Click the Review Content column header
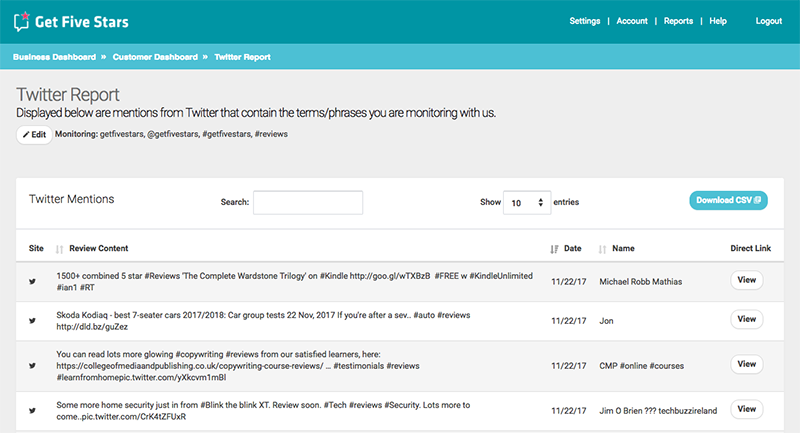This screenshot has width=800, height=433. 98,248
